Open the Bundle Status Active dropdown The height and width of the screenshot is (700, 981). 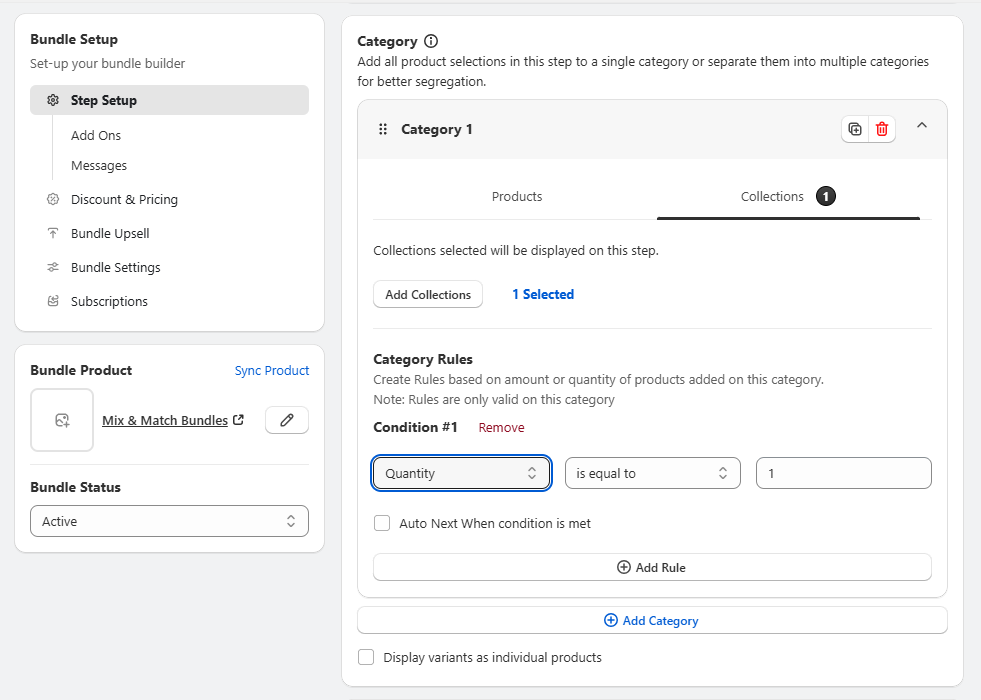[x=170, y=521]
